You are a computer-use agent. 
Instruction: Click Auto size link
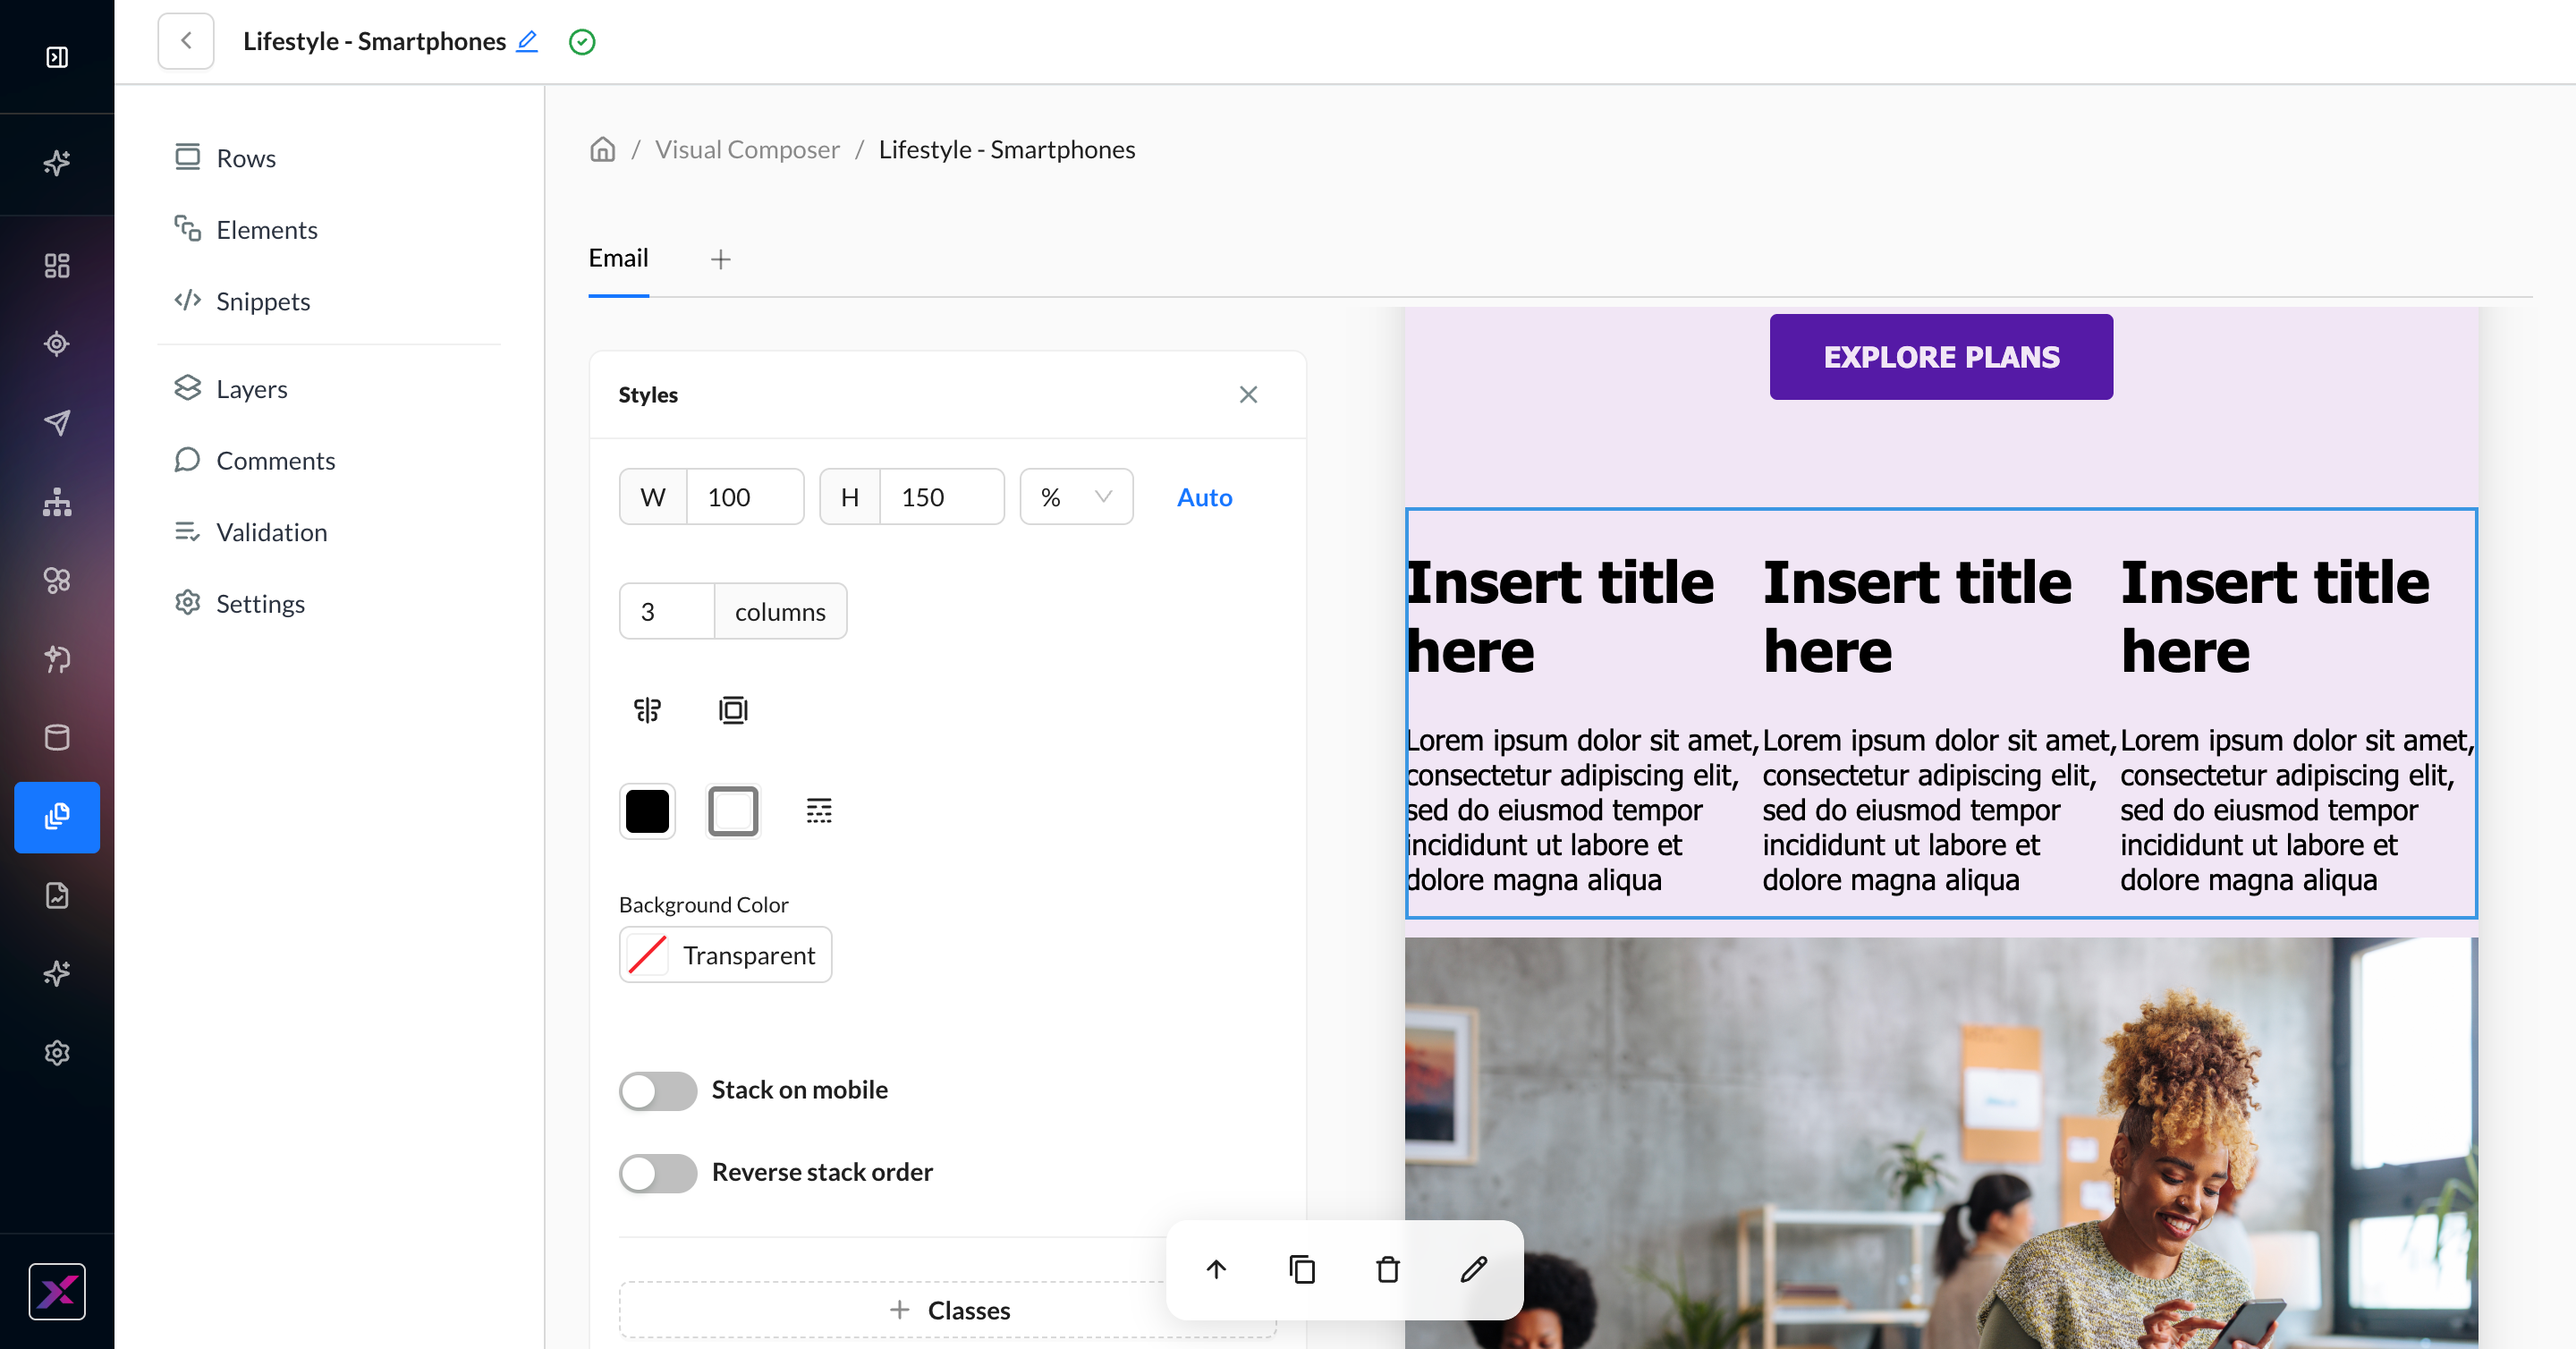coord(1204,497)
